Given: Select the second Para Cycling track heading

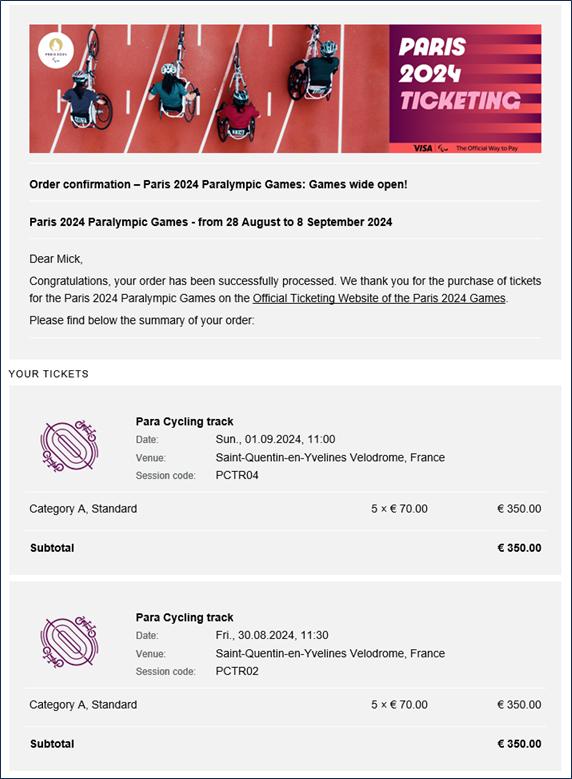Looking at the screenshot, I should point(184,617).
